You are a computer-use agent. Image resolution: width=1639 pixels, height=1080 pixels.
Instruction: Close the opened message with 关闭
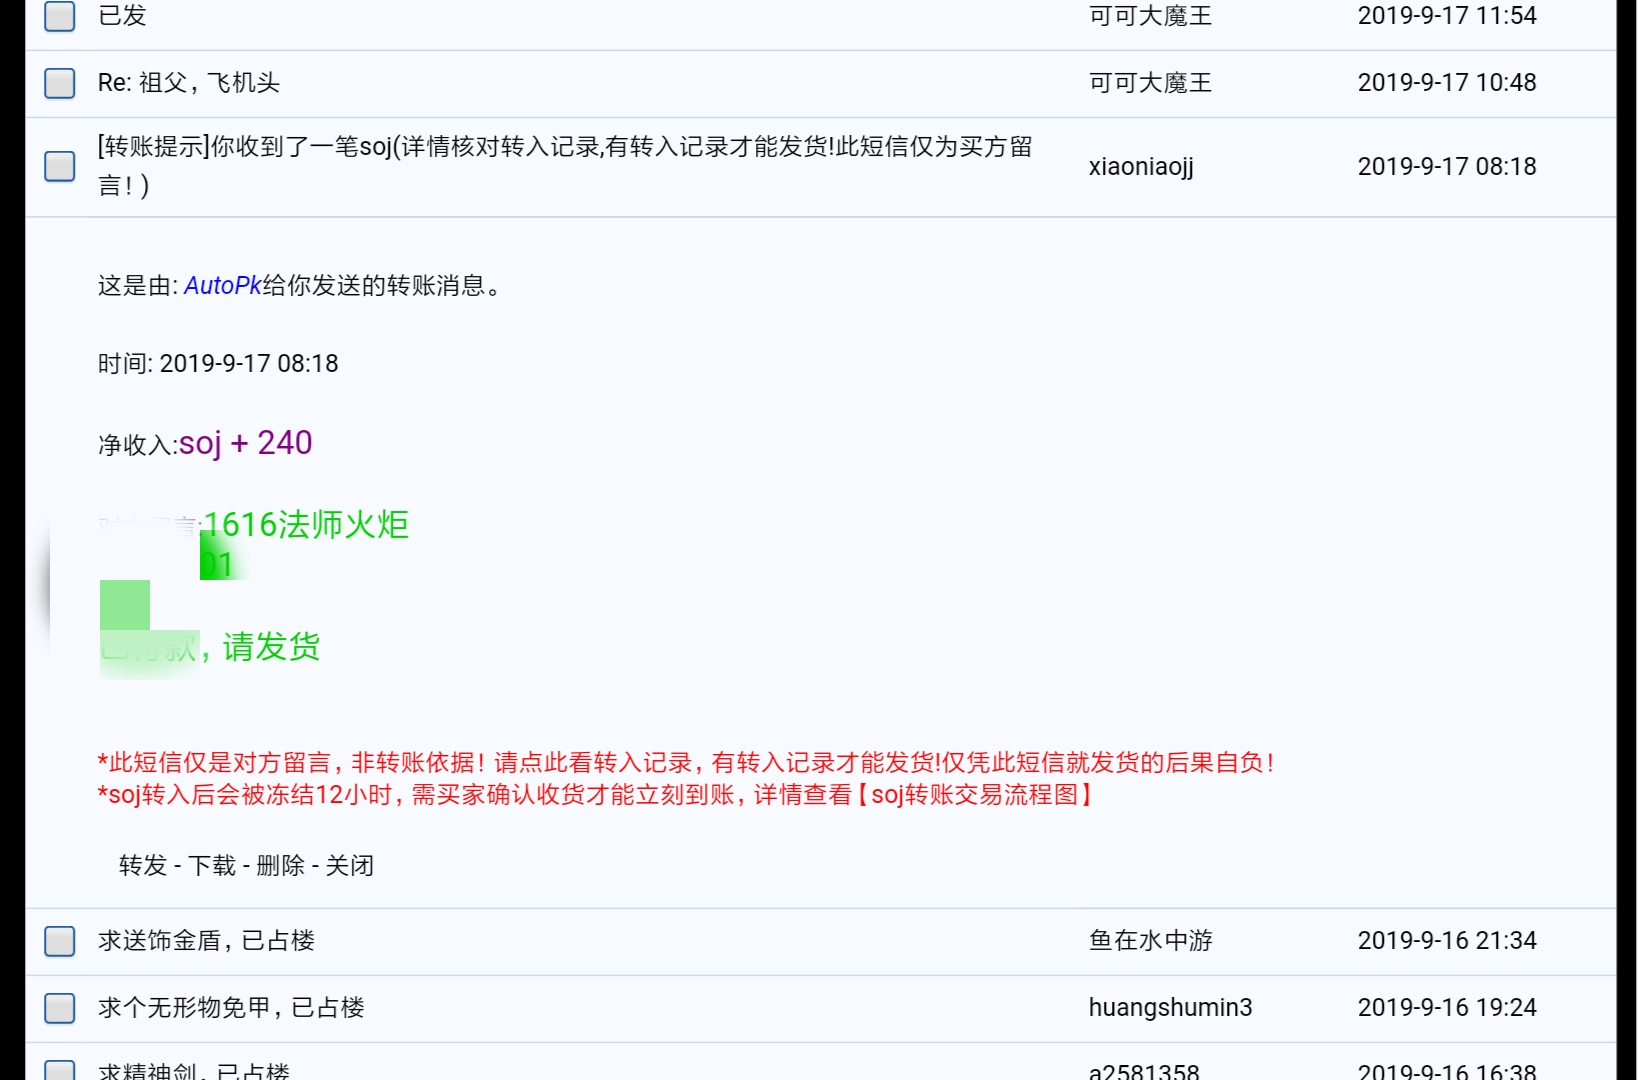point(349,866)
